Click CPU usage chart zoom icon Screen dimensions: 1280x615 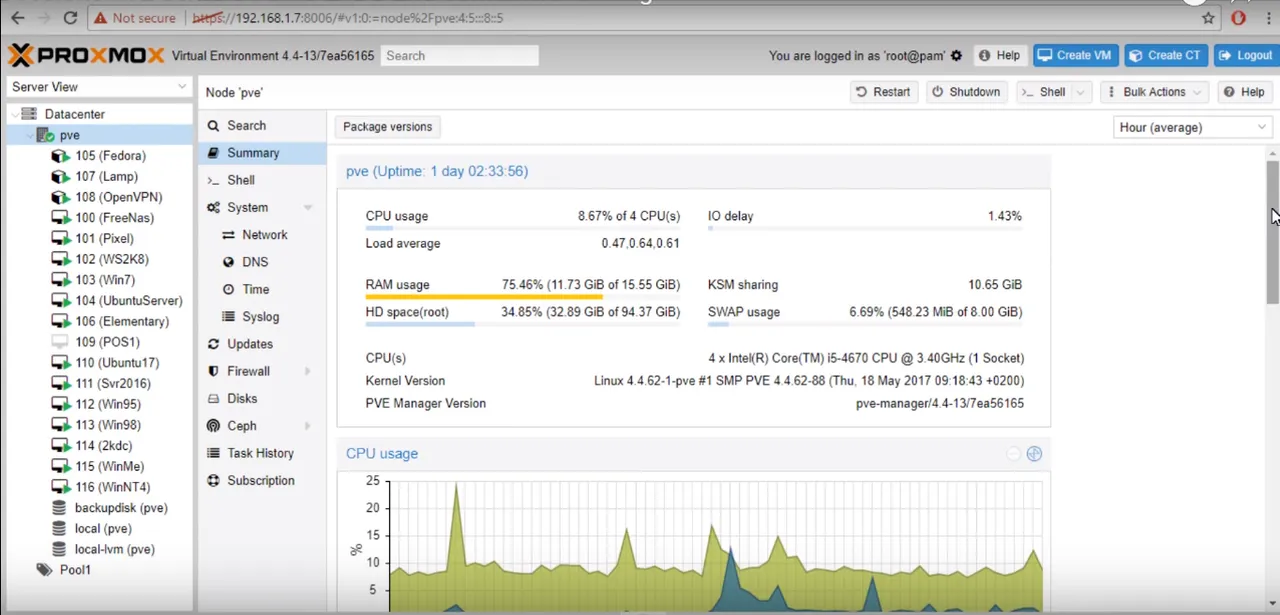pos(1034,454)
